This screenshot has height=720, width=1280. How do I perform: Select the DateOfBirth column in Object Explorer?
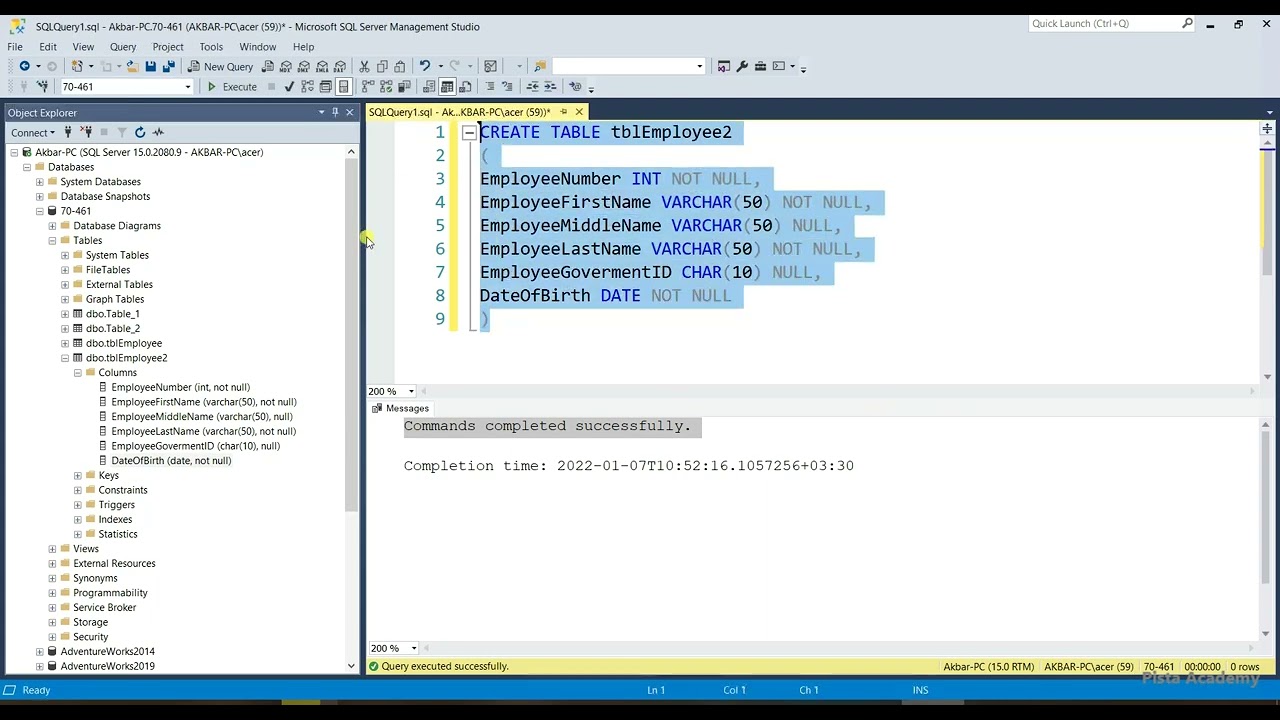click(x=170, y=461)
